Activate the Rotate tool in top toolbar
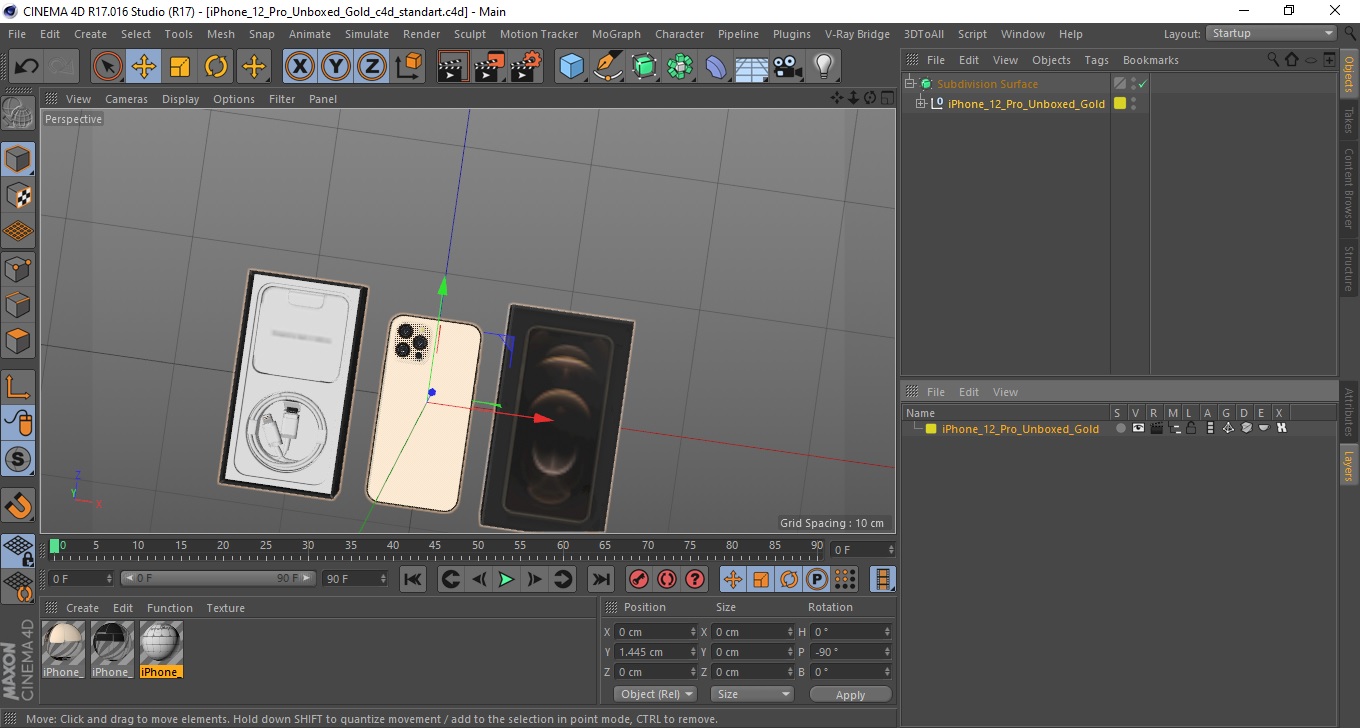The height and width of the screenshot is (728, 1360). [x=216, y=67]
